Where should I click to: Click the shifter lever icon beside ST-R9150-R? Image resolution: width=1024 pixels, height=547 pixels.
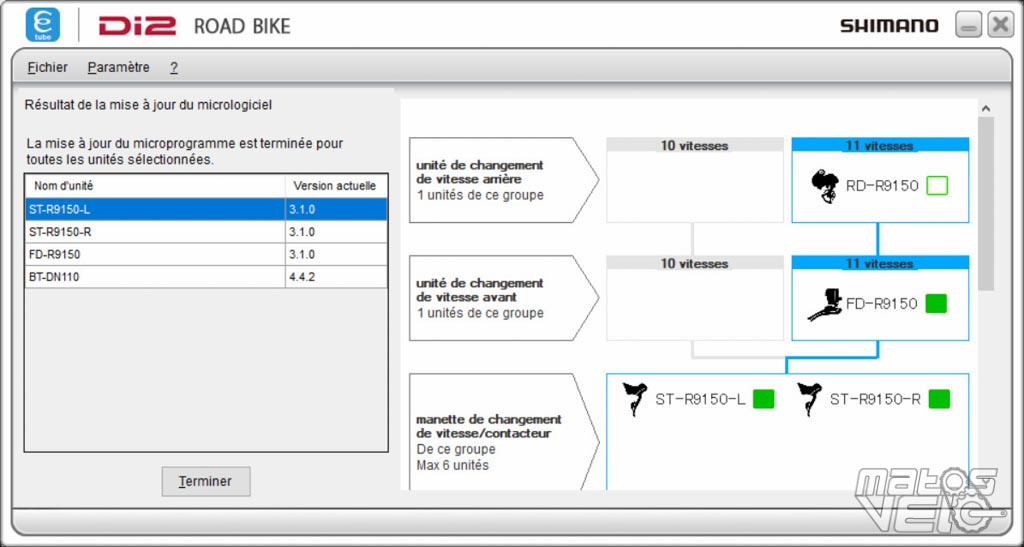(809, 399)
